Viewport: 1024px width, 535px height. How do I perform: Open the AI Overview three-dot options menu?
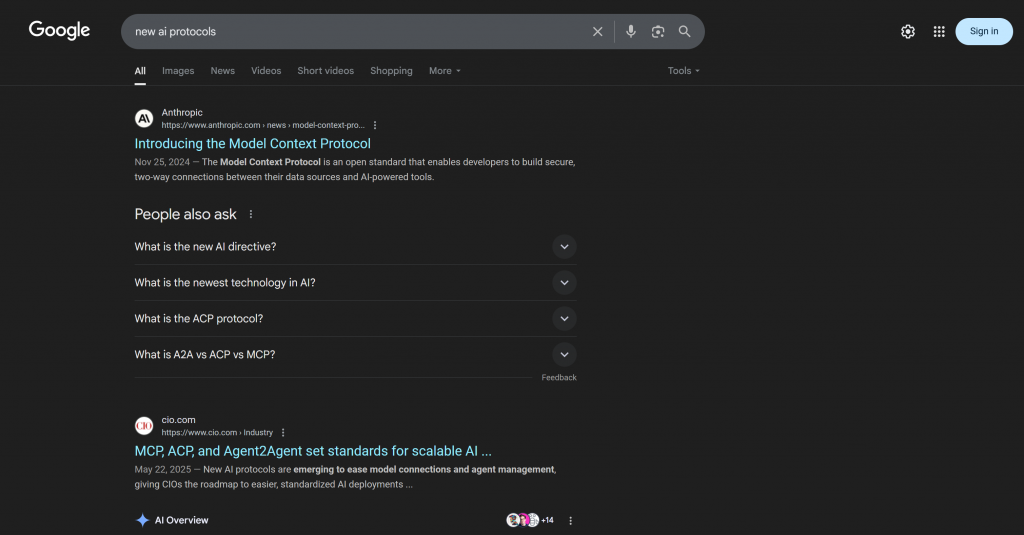(x=571, y=521)
